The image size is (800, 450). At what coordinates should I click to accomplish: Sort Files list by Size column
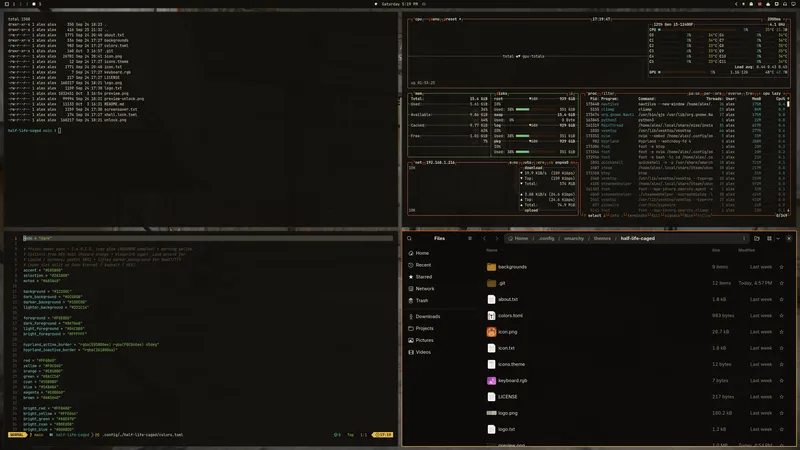716,251
